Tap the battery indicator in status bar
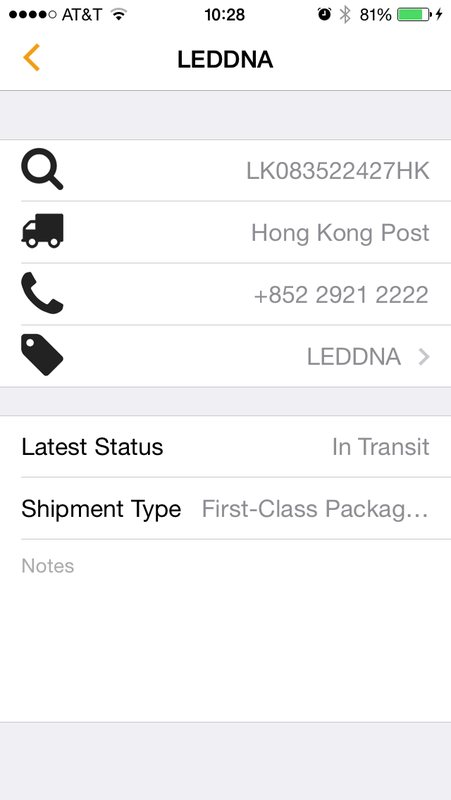This screenshot has height=800, width=451. tap(414, 15)
